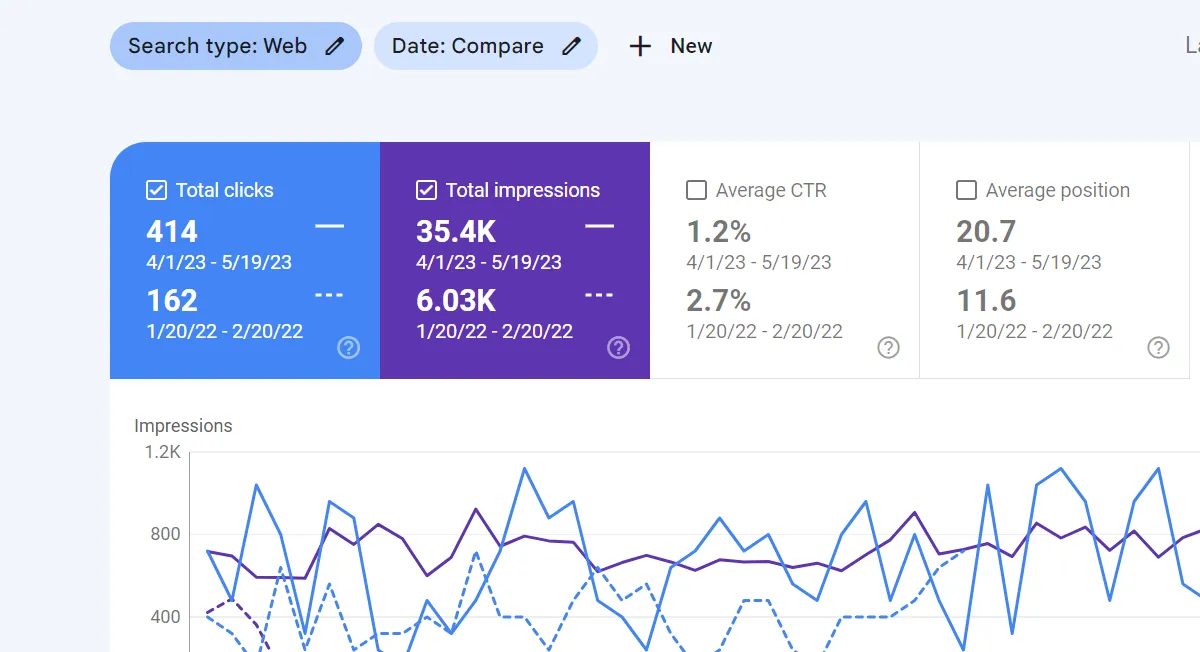This screenshot has width=1200, height=652.
Task: Enable the Average CTR checkbox
Action: (x=696, y=190)
